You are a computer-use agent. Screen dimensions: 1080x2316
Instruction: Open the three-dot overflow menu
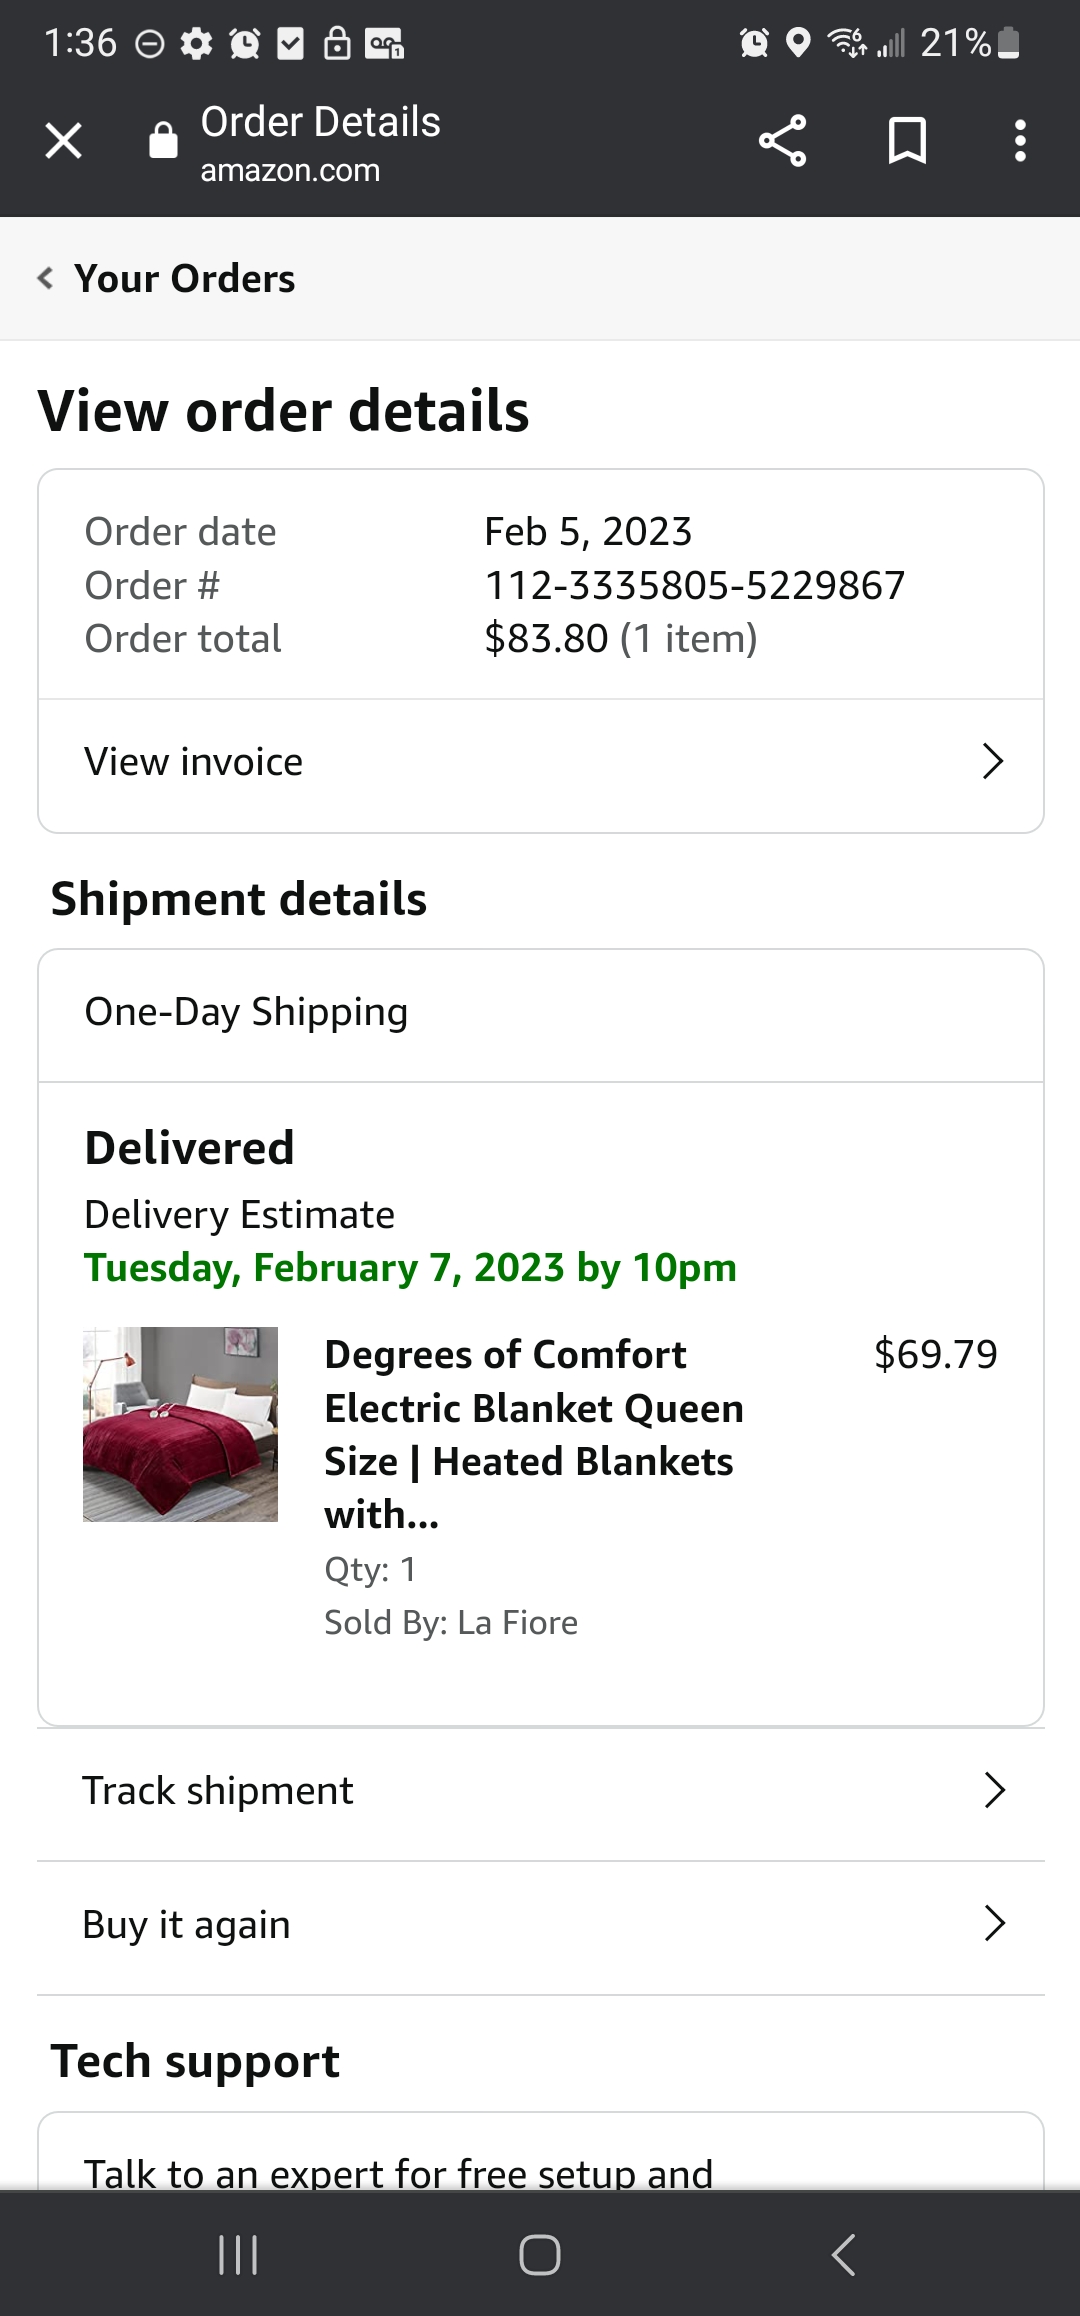point(1020,141)
